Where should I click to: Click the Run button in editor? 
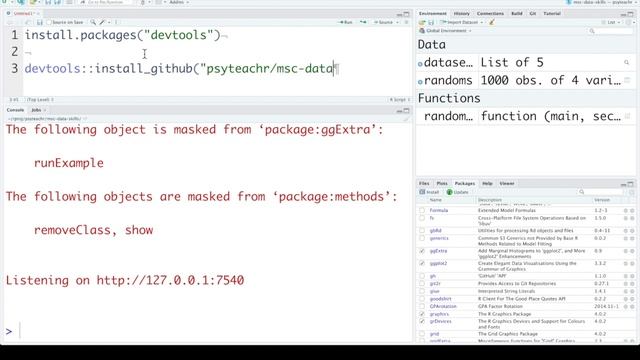click(x=346, y=22)
